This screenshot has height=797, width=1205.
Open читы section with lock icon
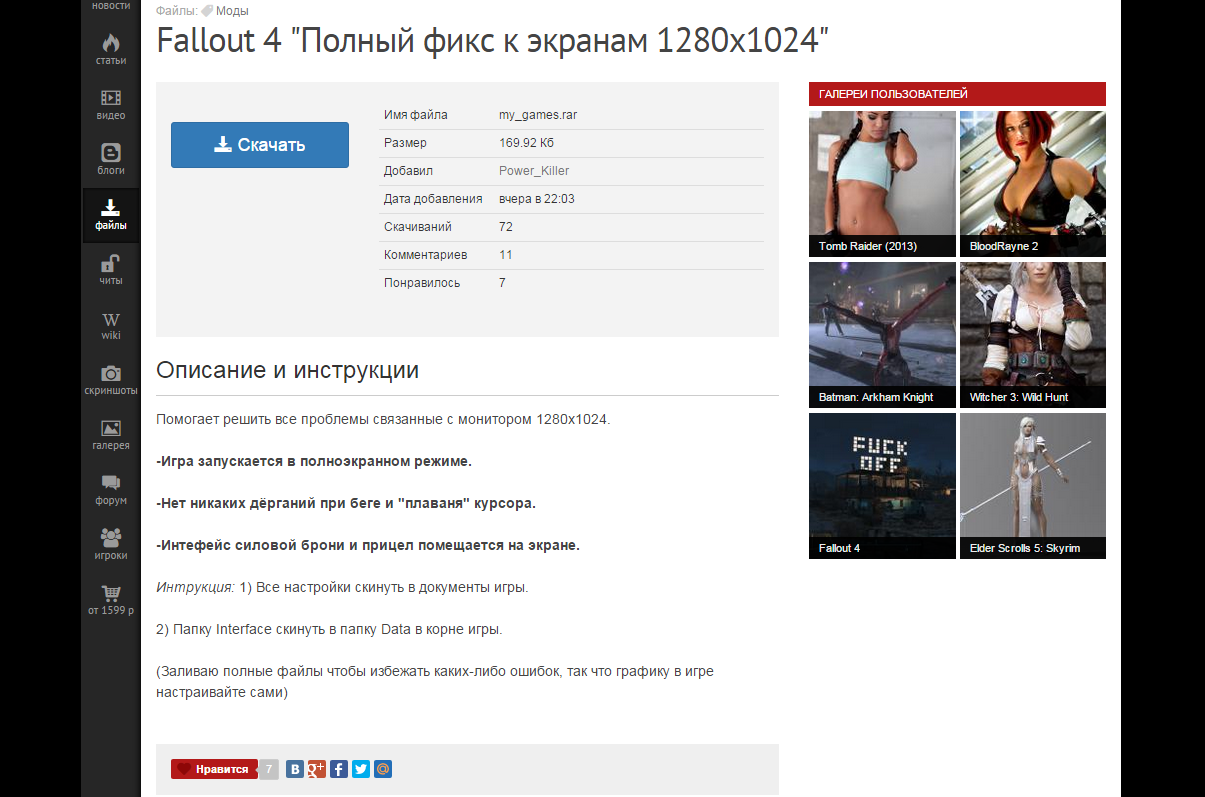111,269
